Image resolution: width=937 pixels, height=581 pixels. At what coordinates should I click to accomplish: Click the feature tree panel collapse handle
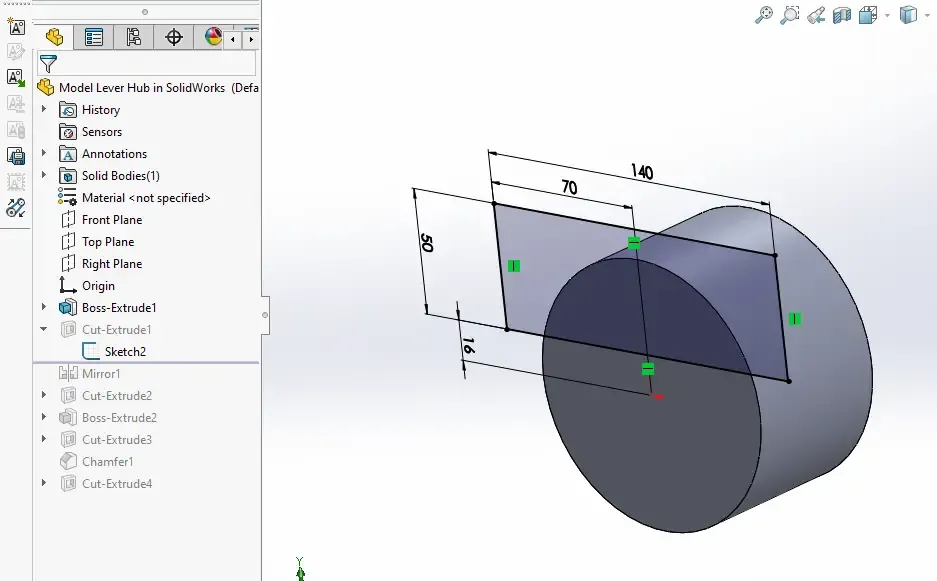point(265,315)
